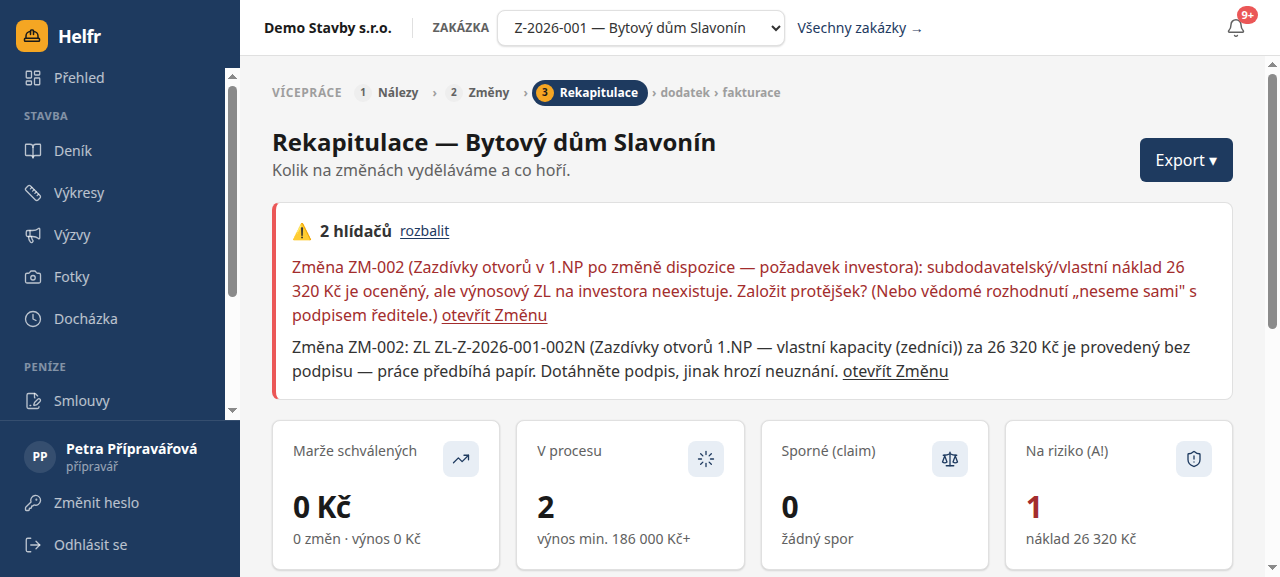1280x577 pixels.
Task: Click the main page vertical scrollbar thumb
Action: tap(1272, 201)
